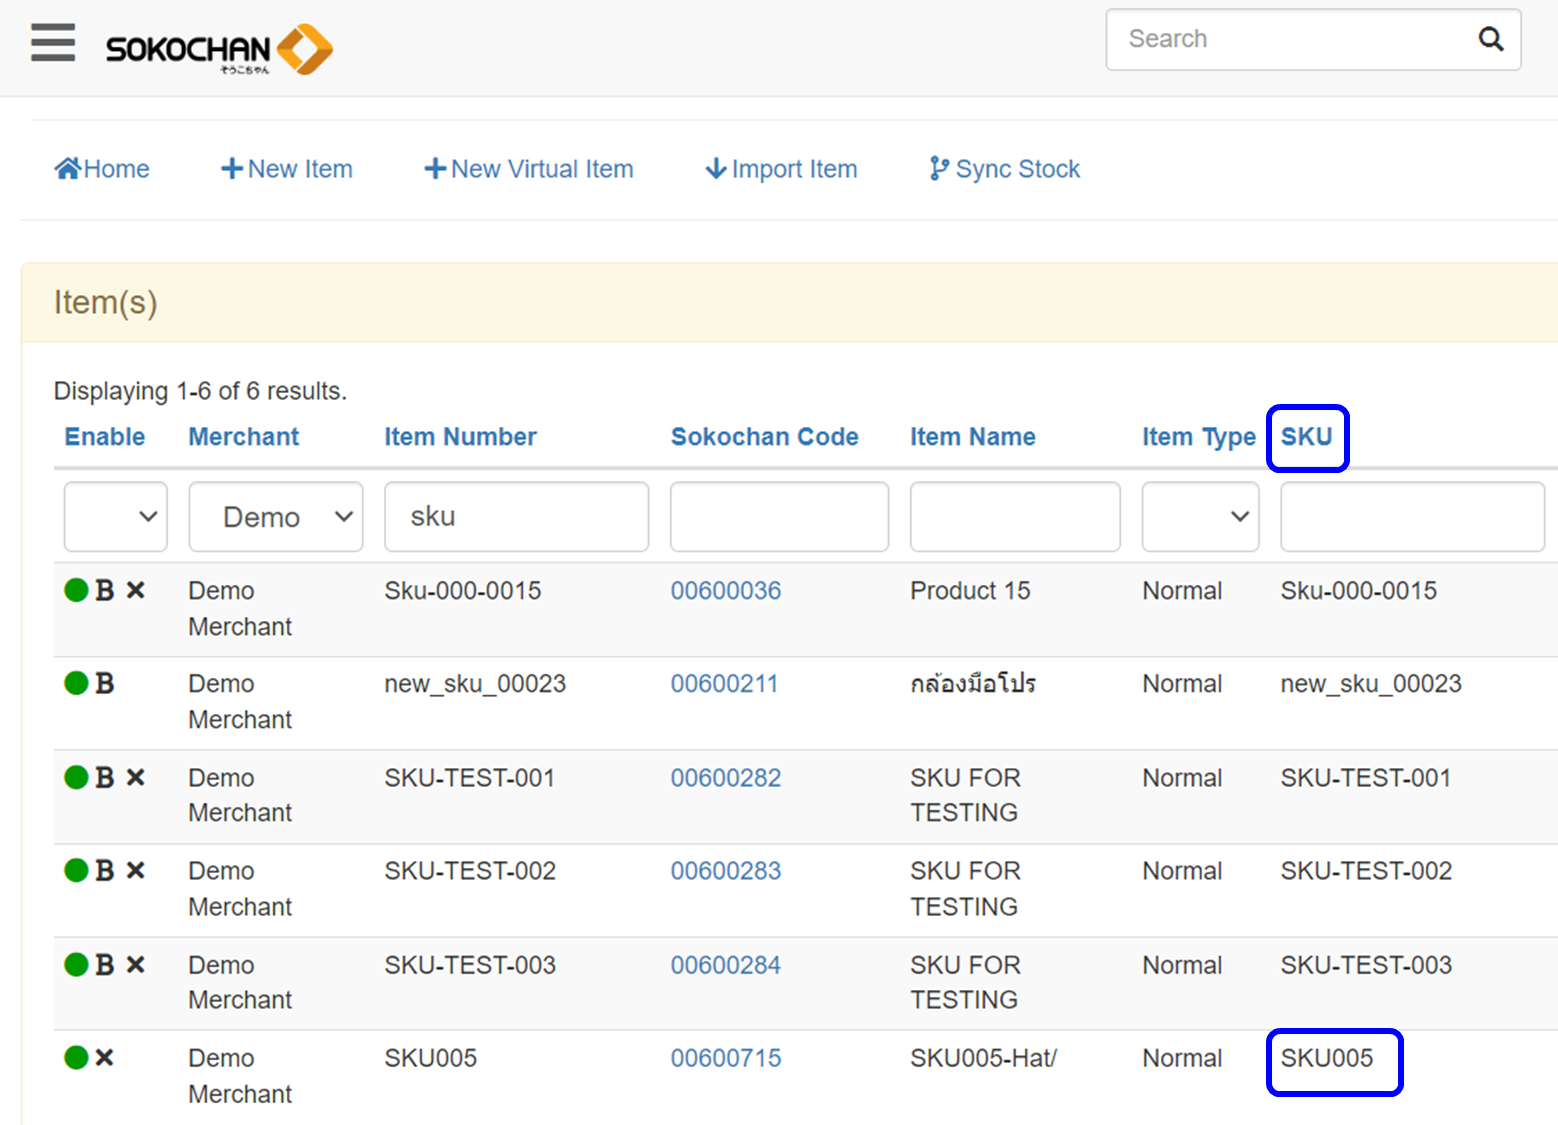Open the Enable filter dropdown

point(115,517)
